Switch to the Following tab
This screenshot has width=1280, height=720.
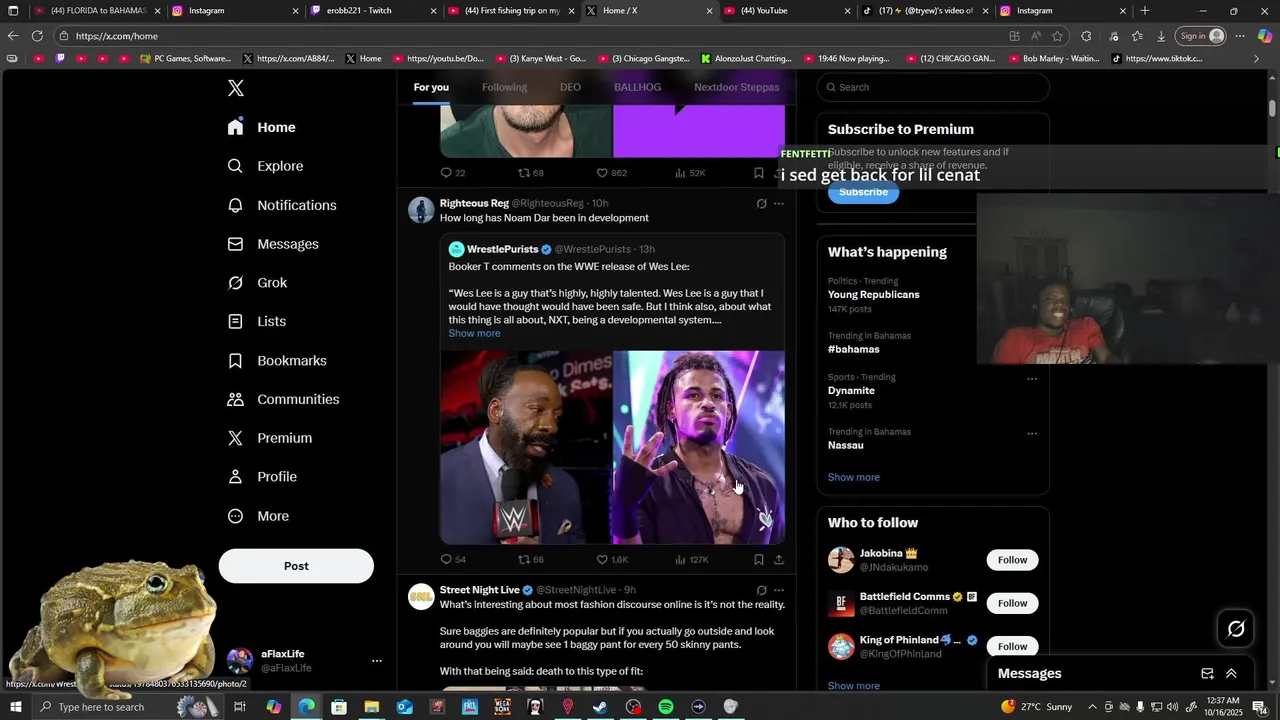pyautogui.click(x=504, y=87)
